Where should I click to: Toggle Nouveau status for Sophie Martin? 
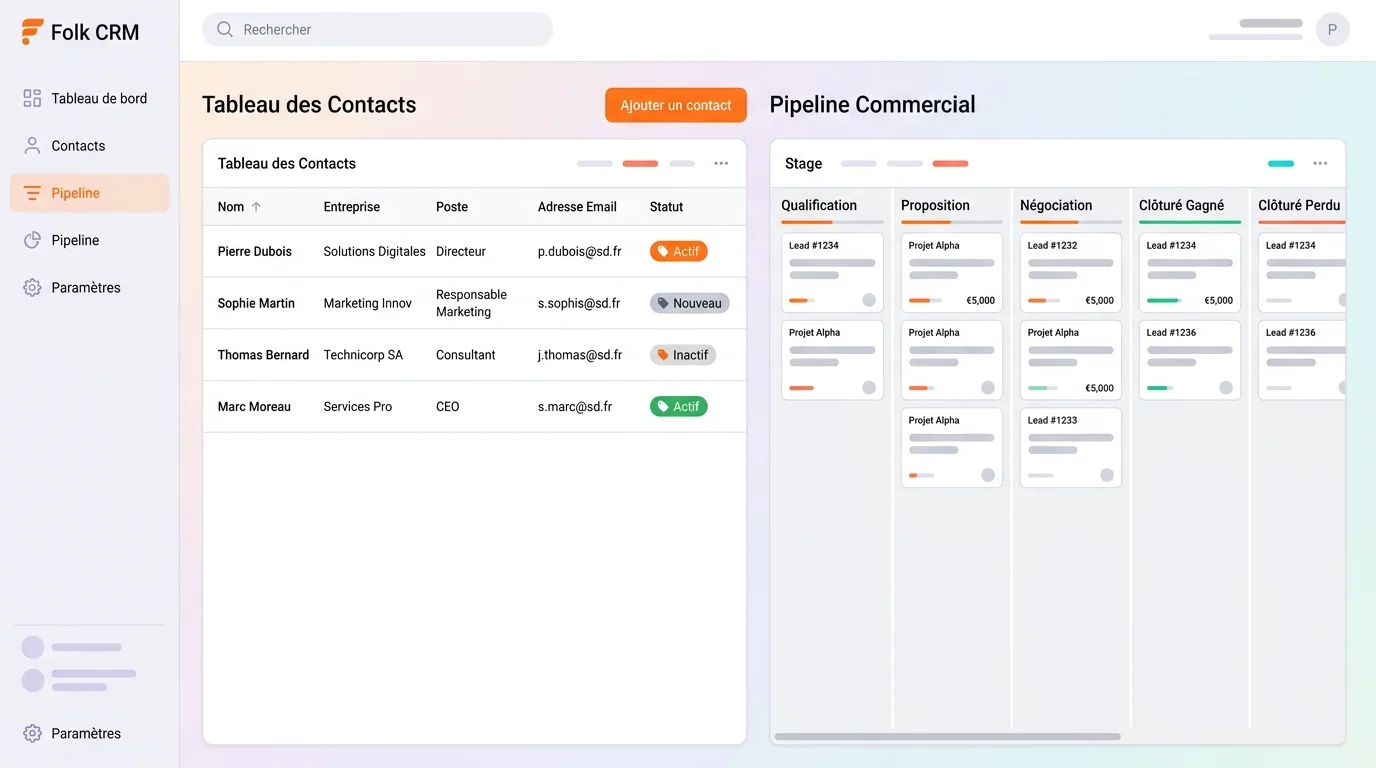coord(689,302)
